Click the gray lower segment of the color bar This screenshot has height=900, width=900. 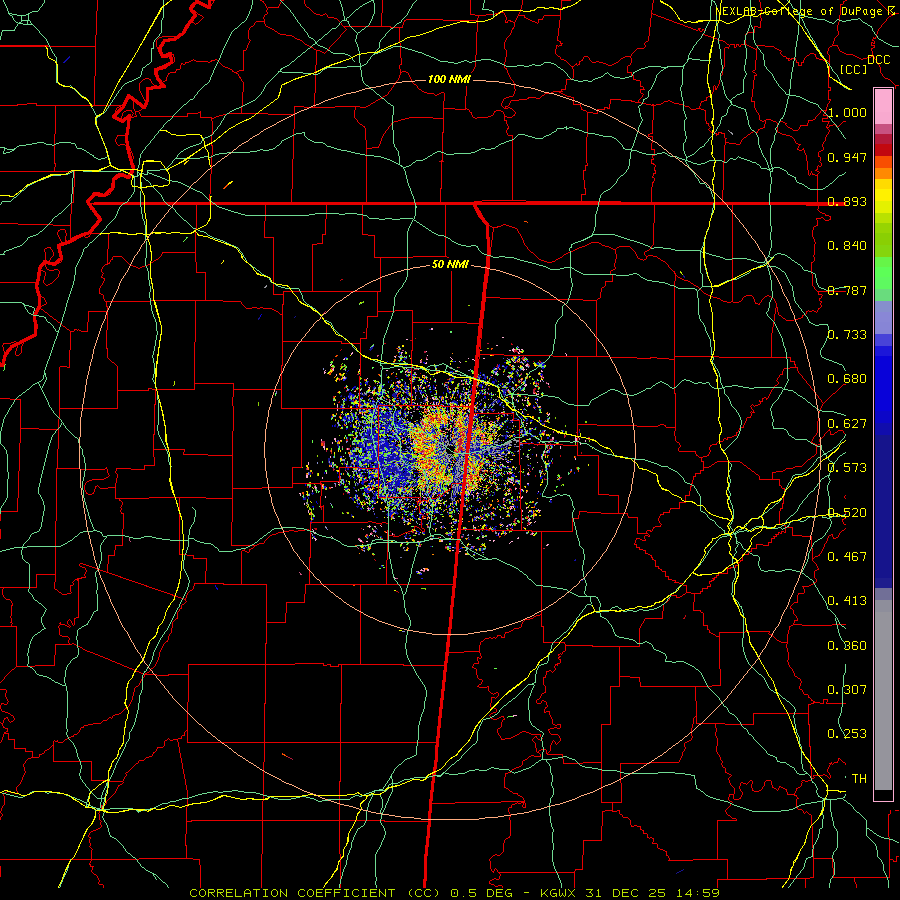[x=883, y=695]
